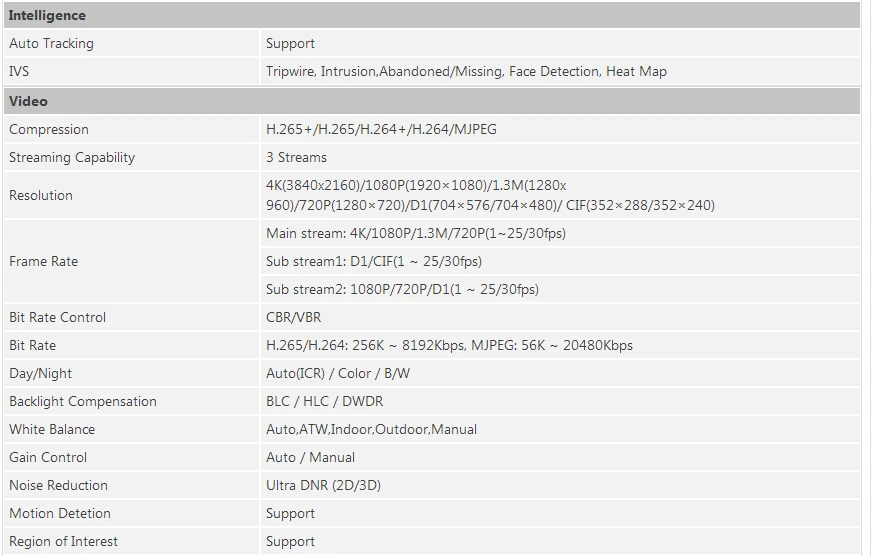The height and width of the screenshot is (556, 873).
Task: Select the Auto Tracking row label
Action: 51,44
